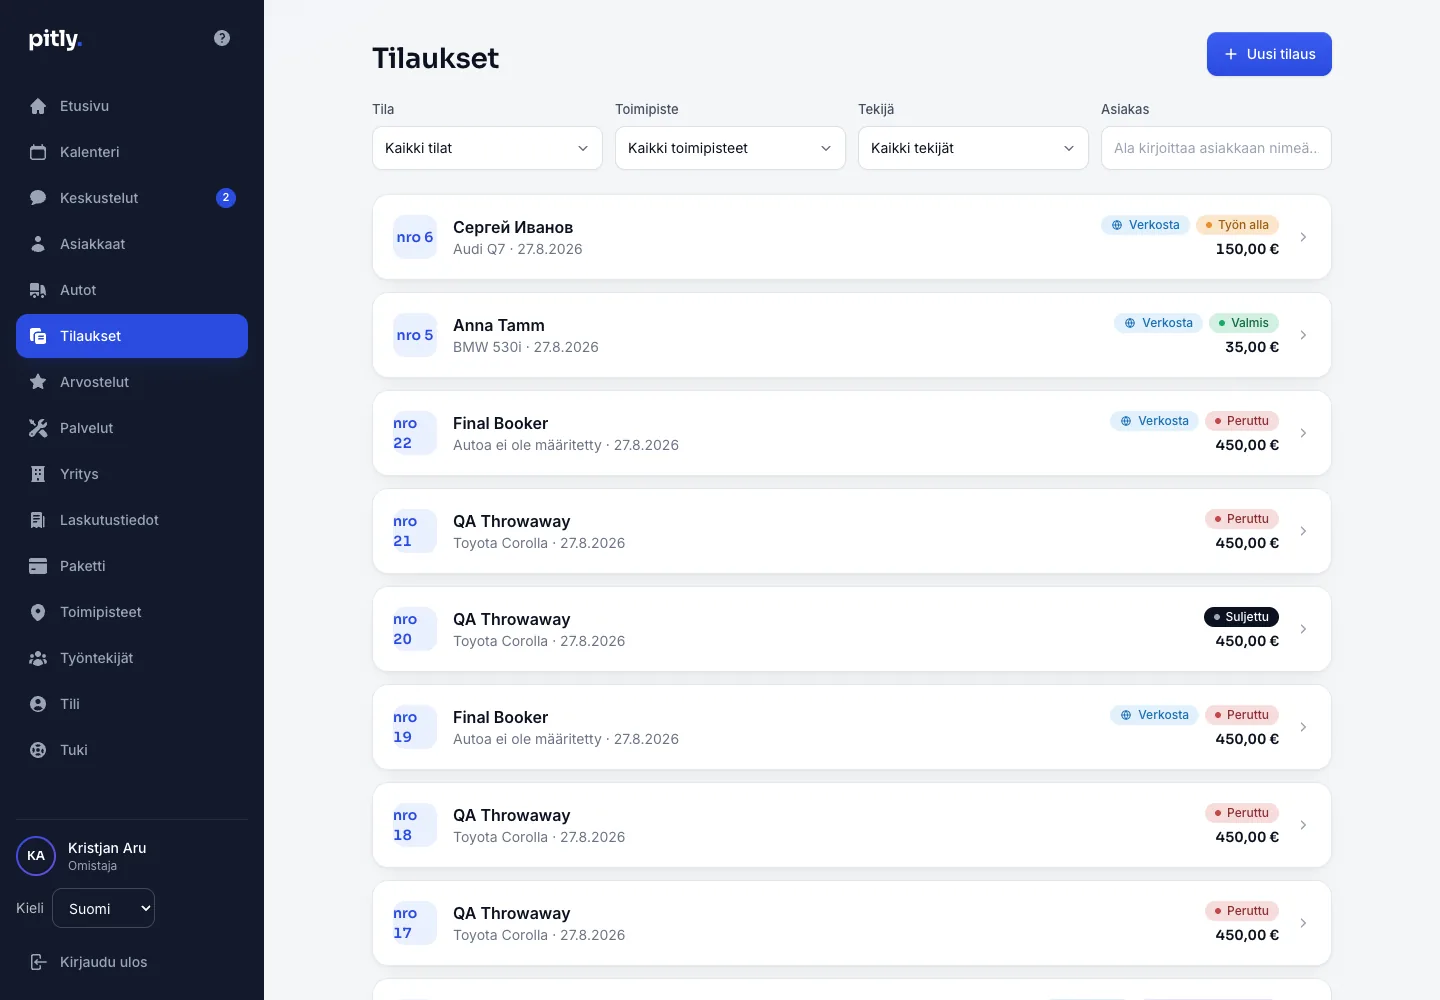Click the Сергей Иванов customer name
This screenshot has height=1000, width=1440.
[x=513, y=227]
